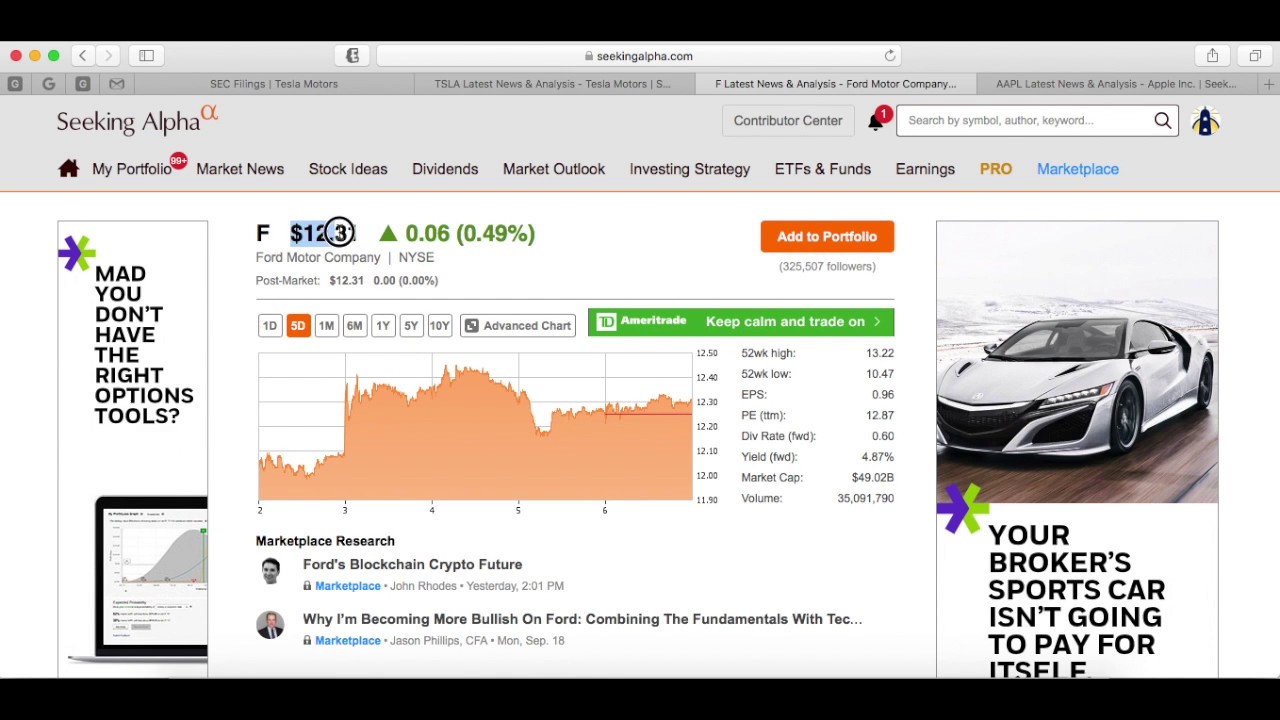Open the Advanced Chart button
Viewport: 1280px width, 720px height.
click(518, 326)
